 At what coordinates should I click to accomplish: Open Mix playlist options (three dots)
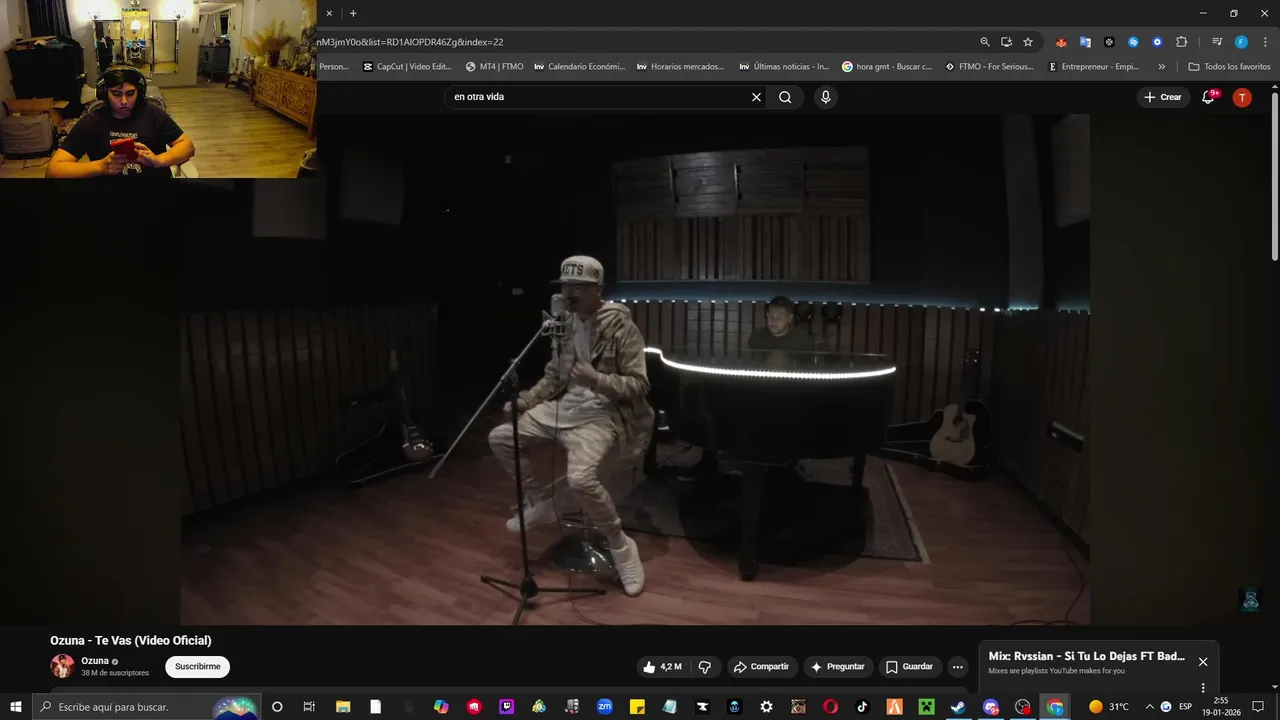tap(1203, 688)
